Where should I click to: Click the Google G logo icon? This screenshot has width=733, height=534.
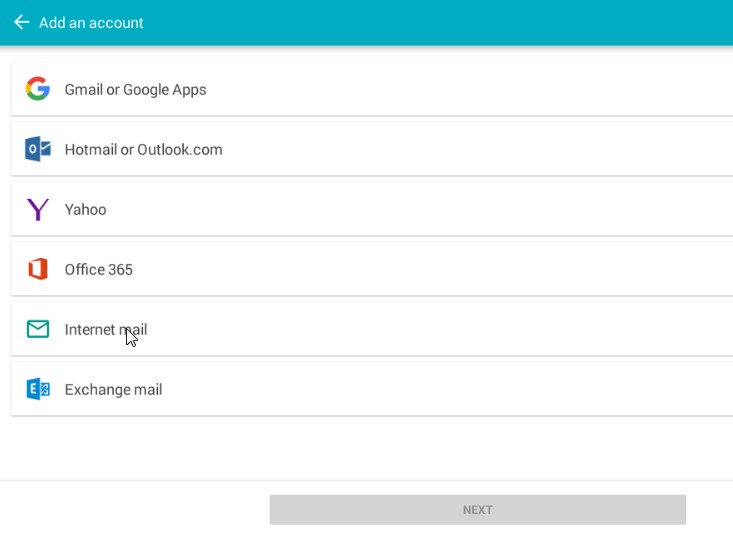coord(38,89)
